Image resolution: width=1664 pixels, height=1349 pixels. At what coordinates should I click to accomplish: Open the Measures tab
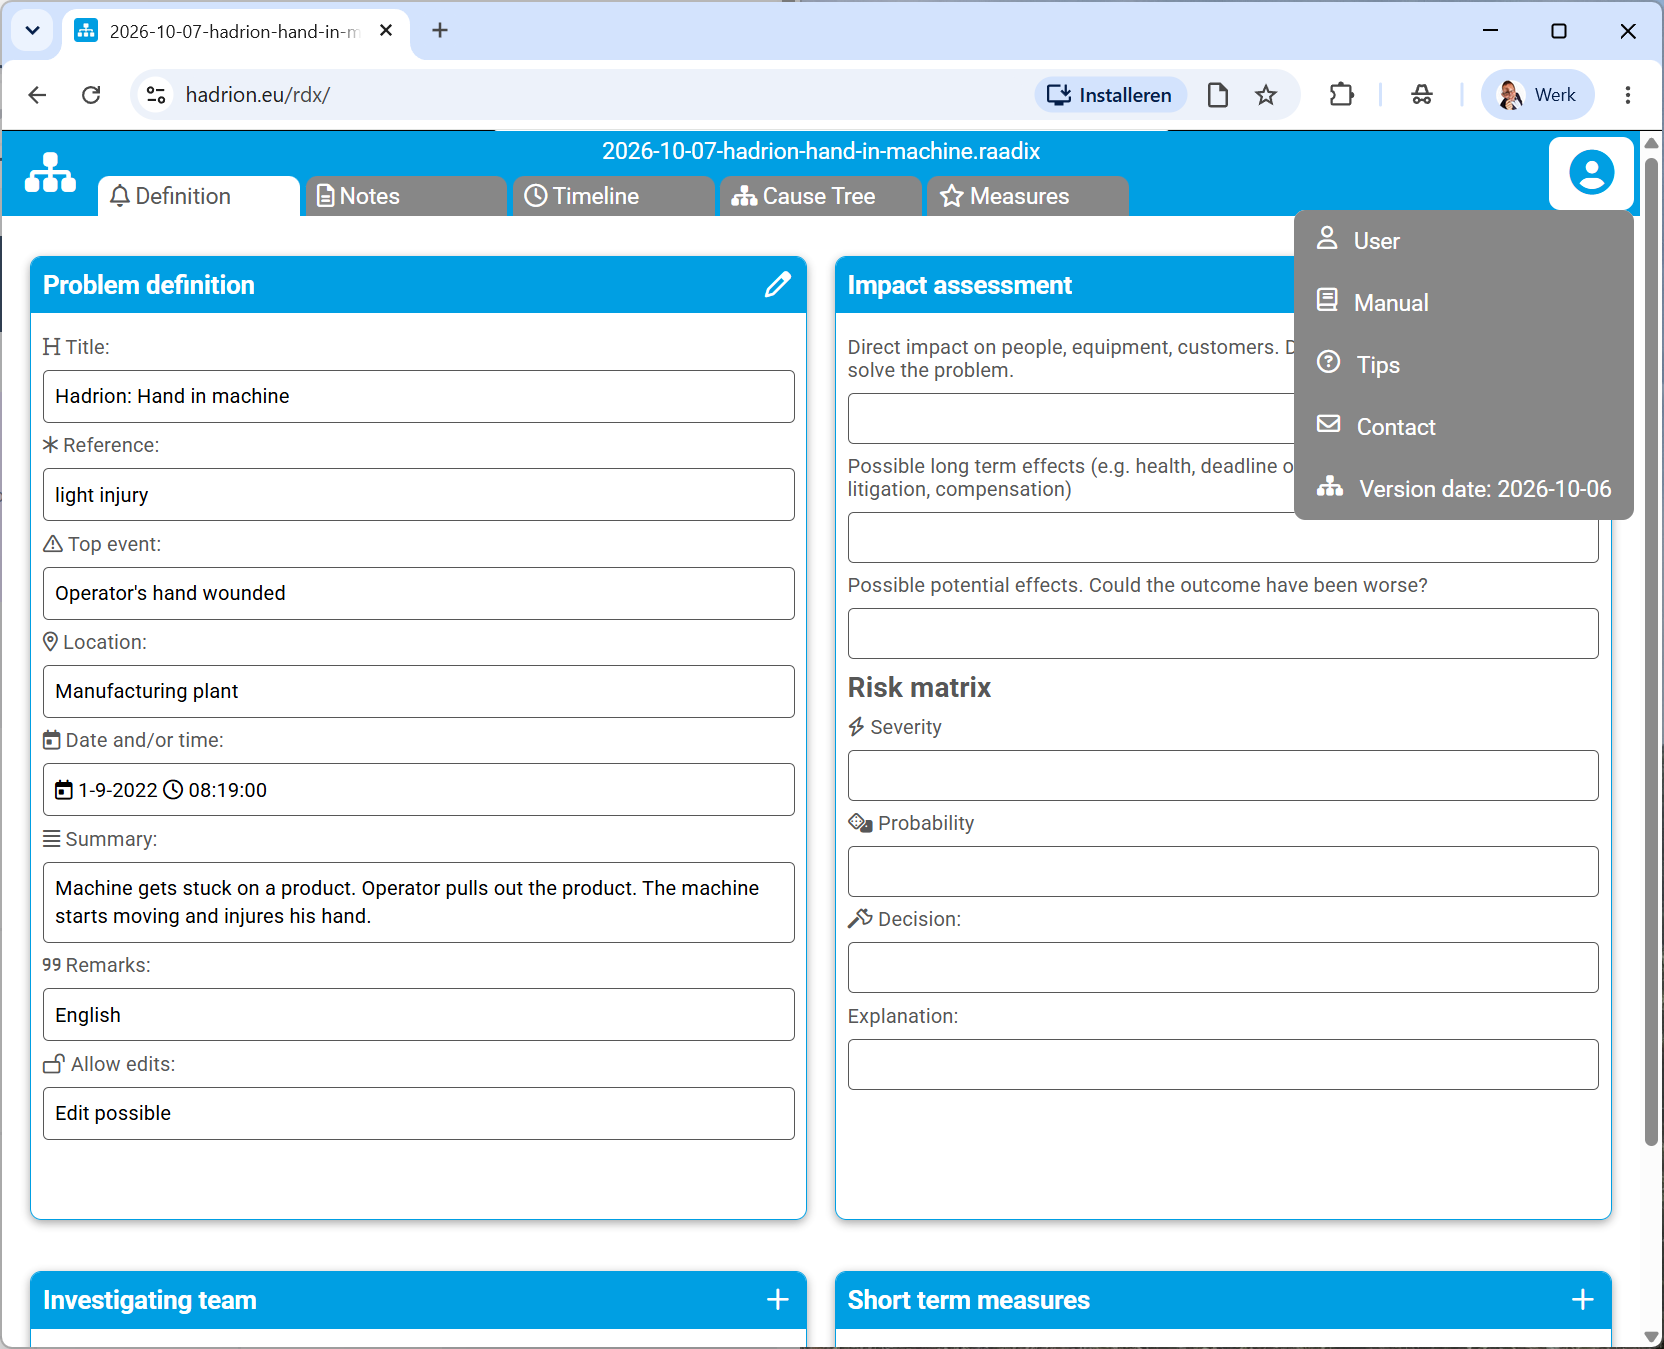pos(1028,196)
